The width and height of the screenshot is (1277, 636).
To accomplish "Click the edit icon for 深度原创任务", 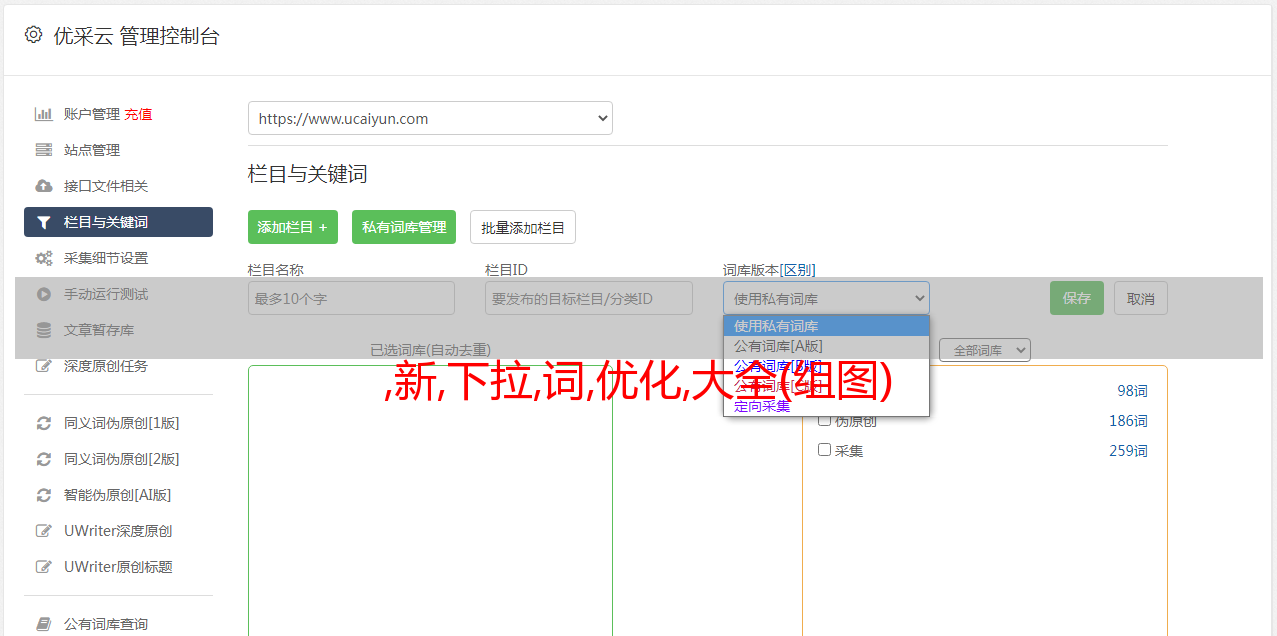I will point(44,366).
